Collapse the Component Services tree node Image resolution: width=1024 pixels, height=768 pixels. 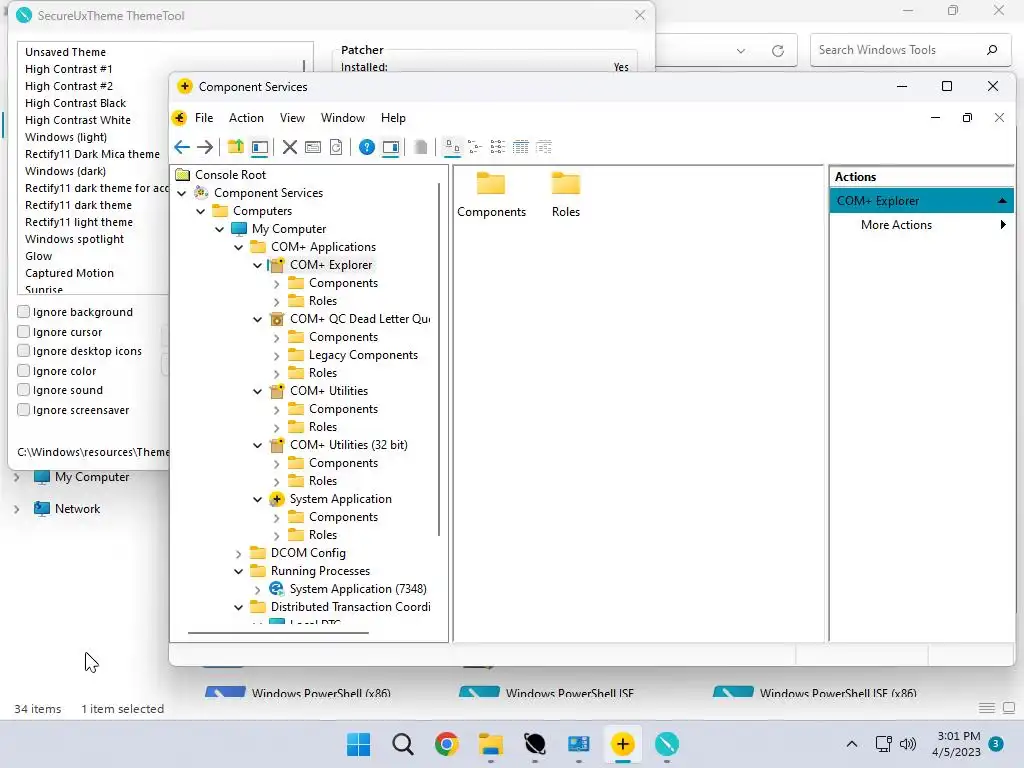tap(182, 193)
